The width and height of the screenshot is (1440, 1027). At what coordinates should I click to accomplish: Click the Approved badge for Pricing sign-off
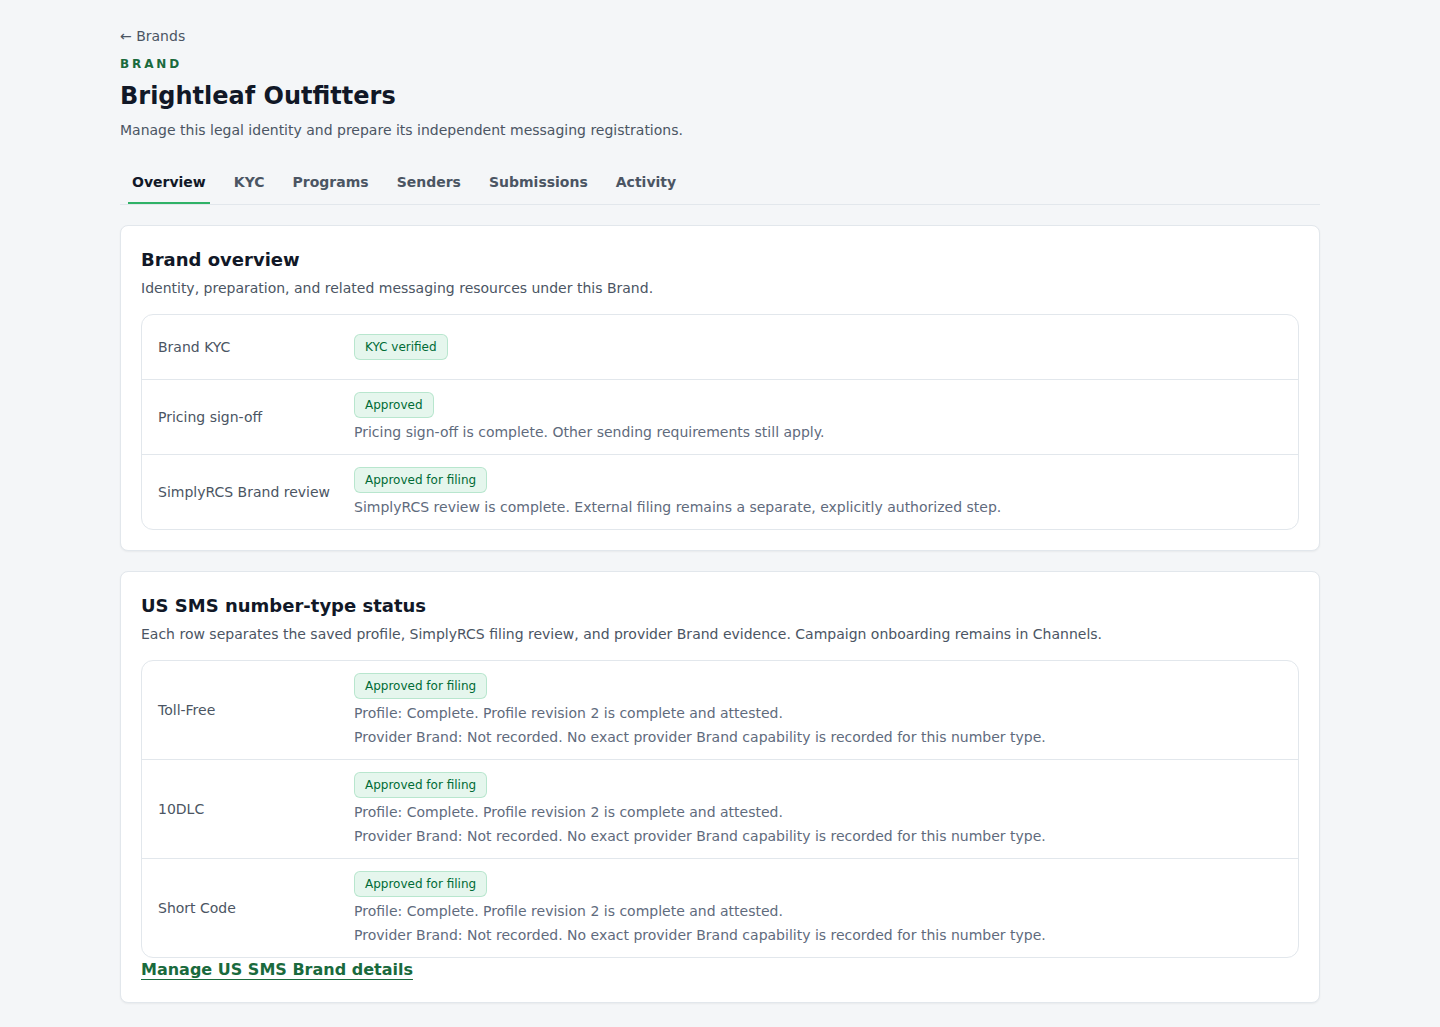tap(393, 405)
